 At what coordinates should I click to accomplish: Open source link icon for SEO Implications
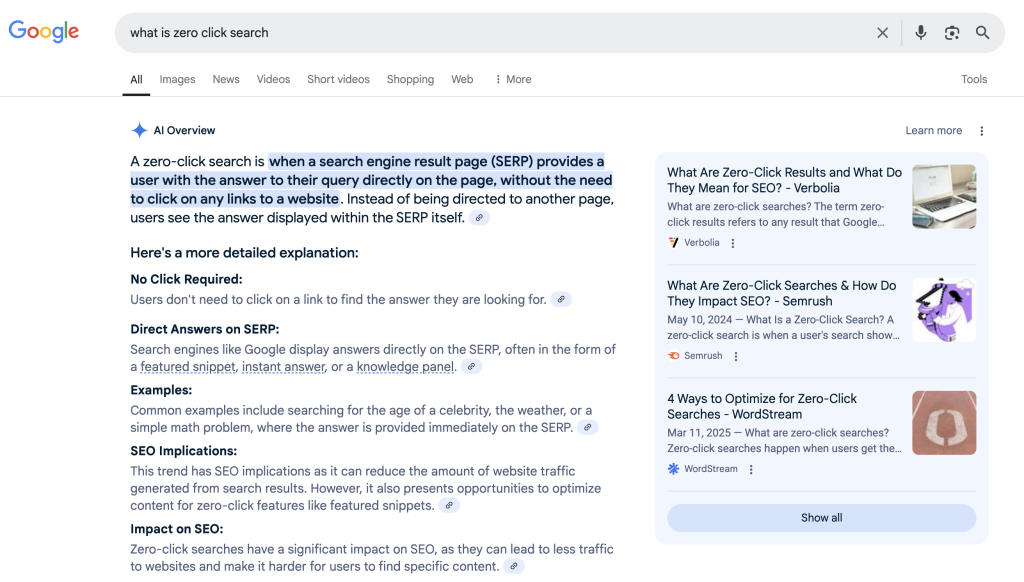pos(449,506)
